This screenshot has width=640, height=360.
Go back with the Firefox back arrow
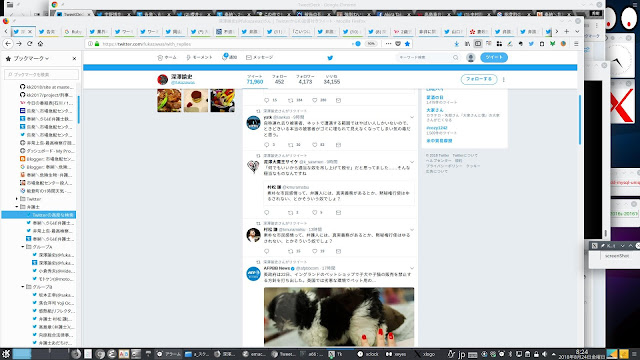click(8, 44)
